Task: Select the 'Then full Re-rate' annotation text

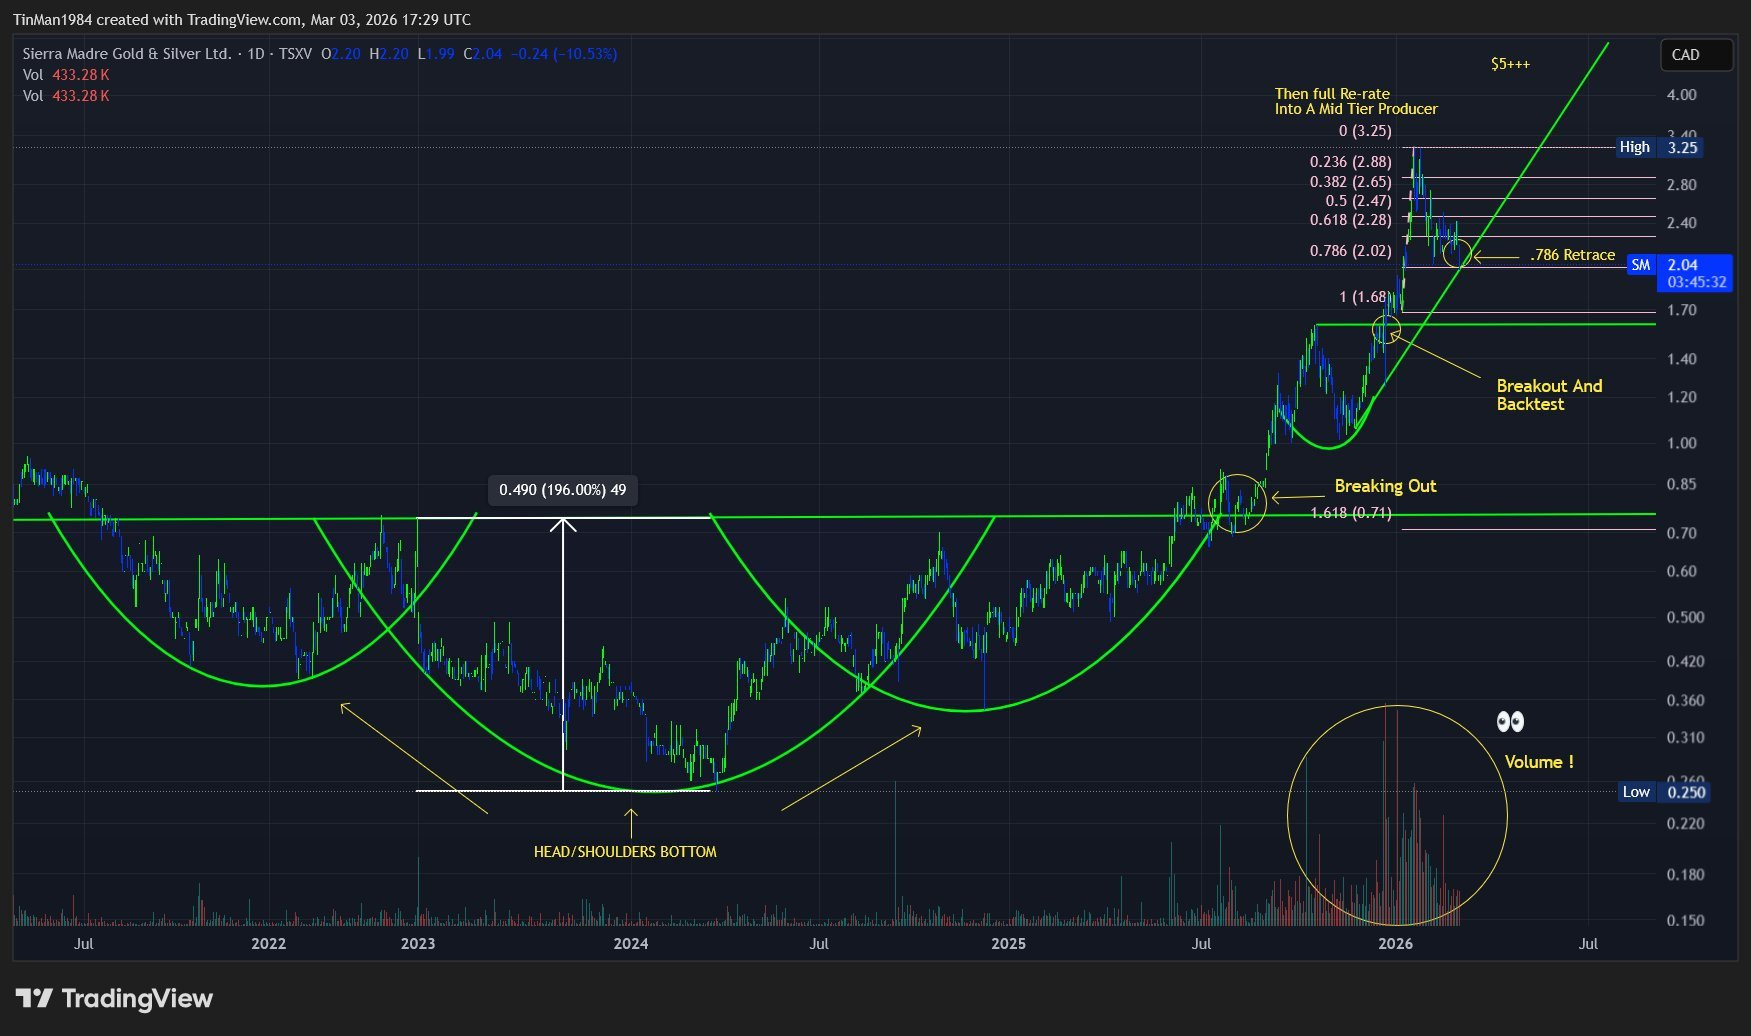Action: click(1332, 94)
